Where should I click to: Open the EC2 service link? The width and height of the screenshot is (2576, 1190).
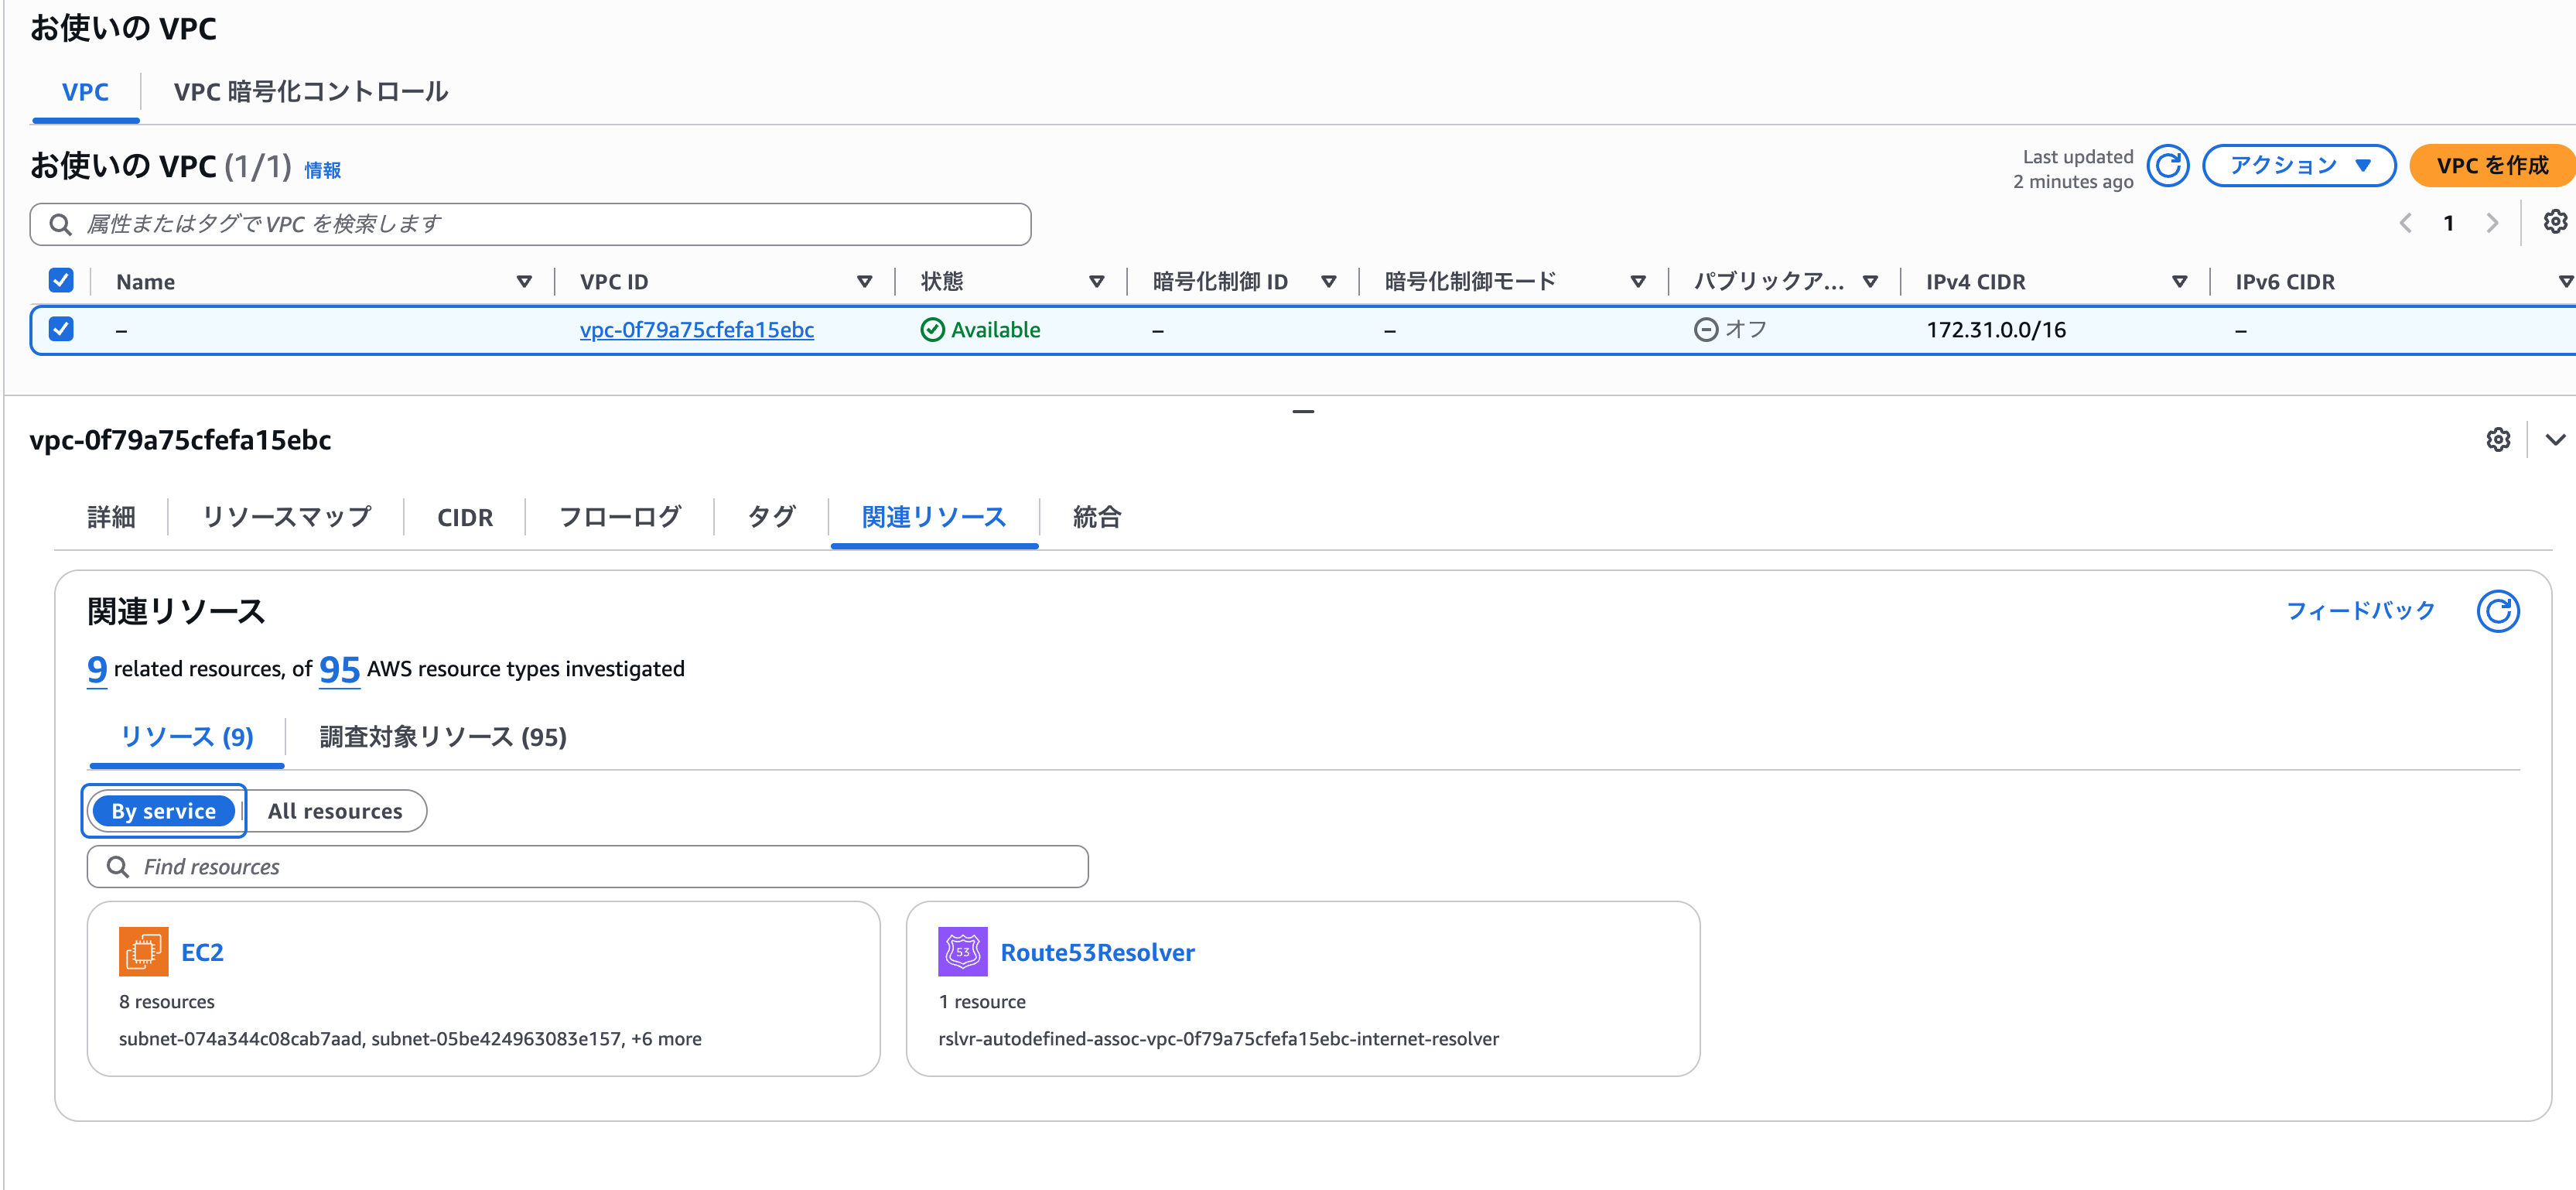[202, 952]
